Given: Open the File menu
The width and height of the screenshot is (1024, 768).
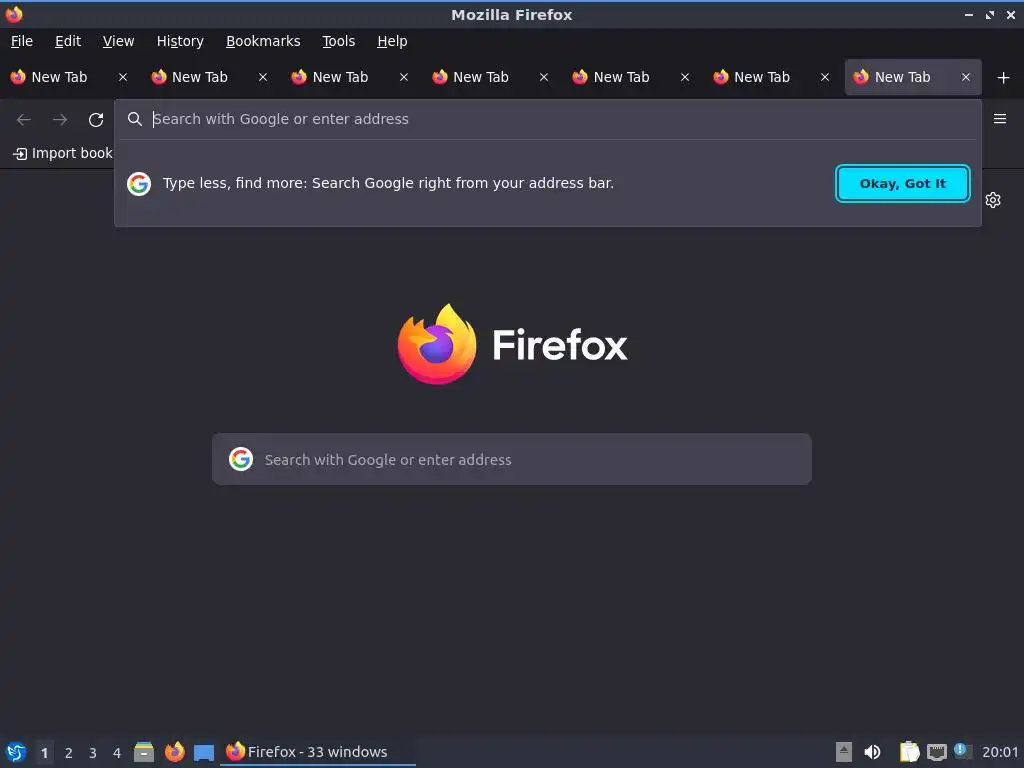Looking at the screenshot, I should pyautogui.click(x=22, y=41).
